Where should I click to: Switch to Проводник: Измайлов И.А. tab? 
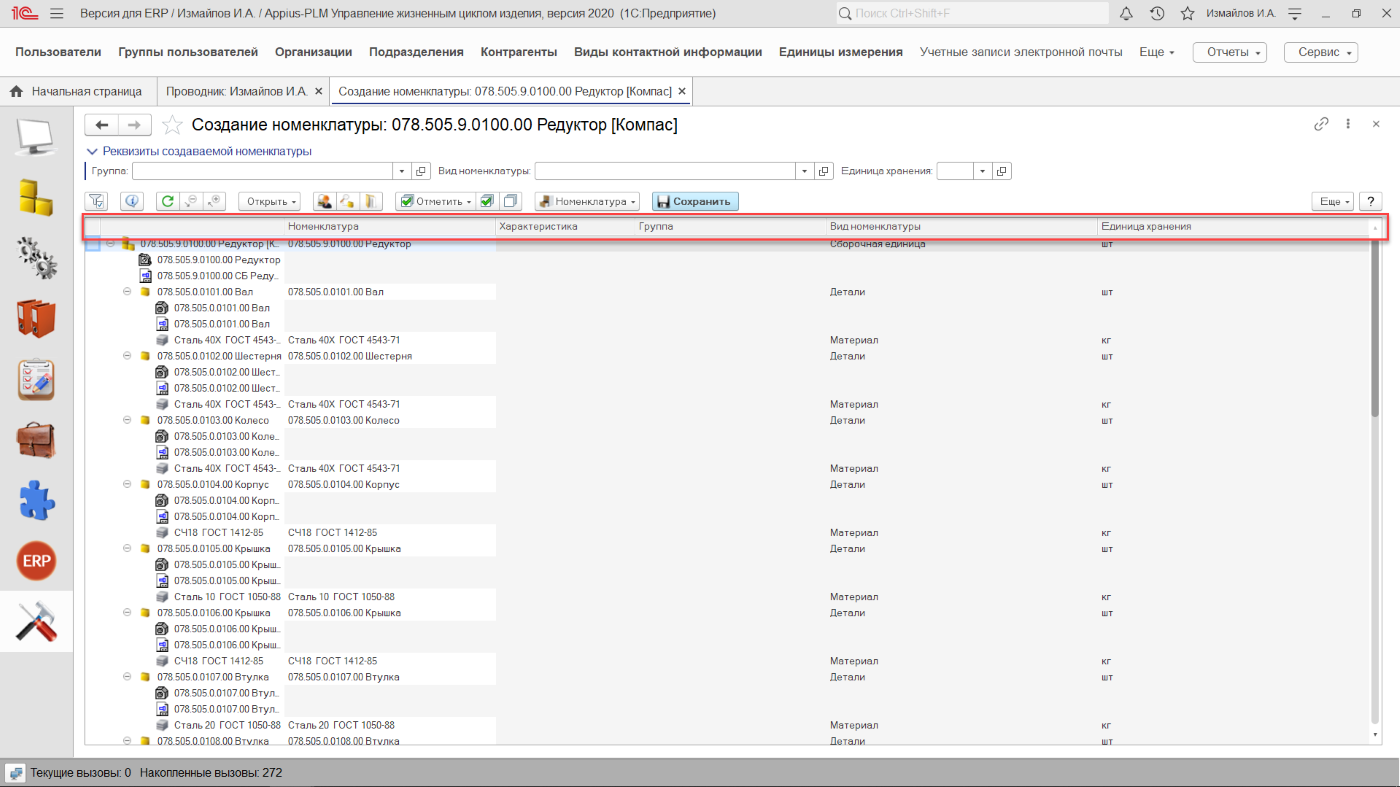pyautogui.click(x=236, y=91)
